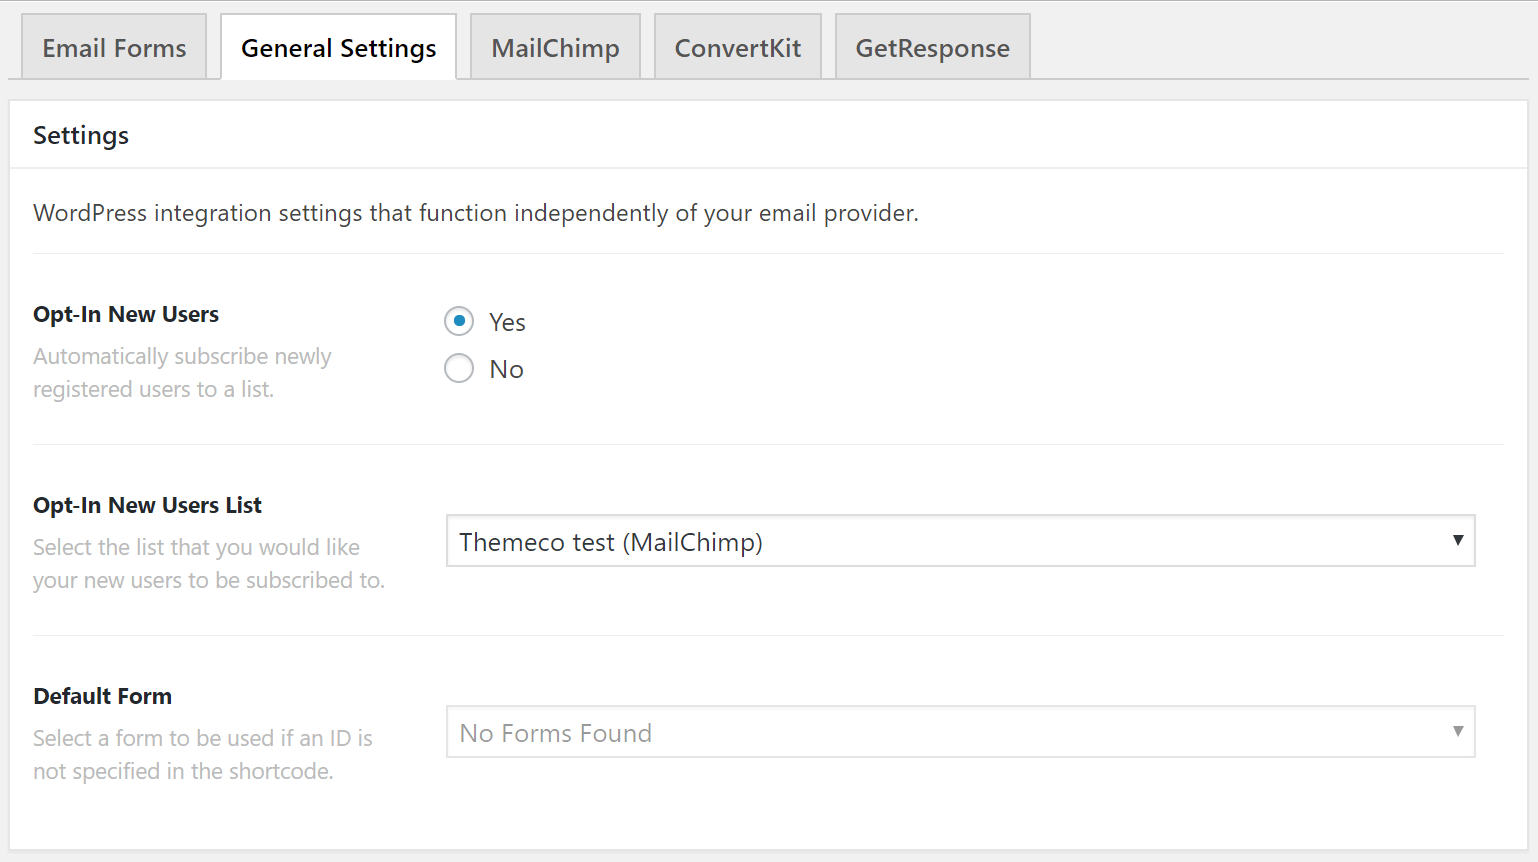
Task: Click the WordPress integration description text
Action: pyautogui.click(x=475, y=213)
